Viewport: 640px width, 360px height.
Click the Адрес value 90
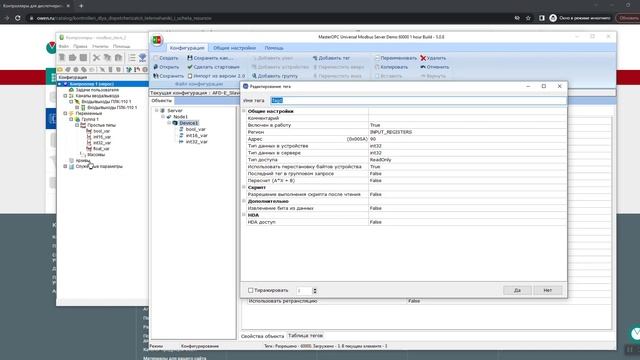[x=373, y=139]
